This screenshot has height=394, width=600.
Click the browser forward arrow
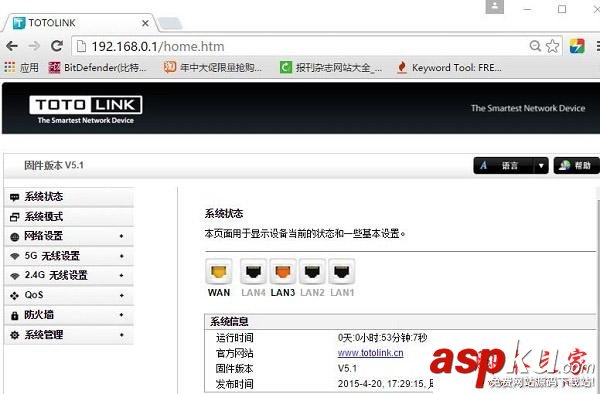[34, 46]
